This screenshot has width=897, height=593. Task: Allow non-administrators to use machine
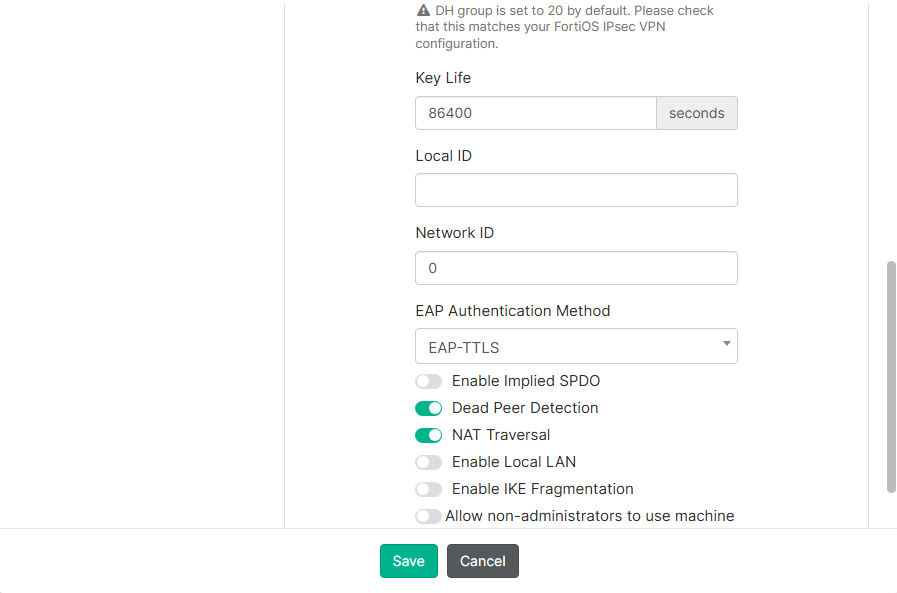coord(428,516)
